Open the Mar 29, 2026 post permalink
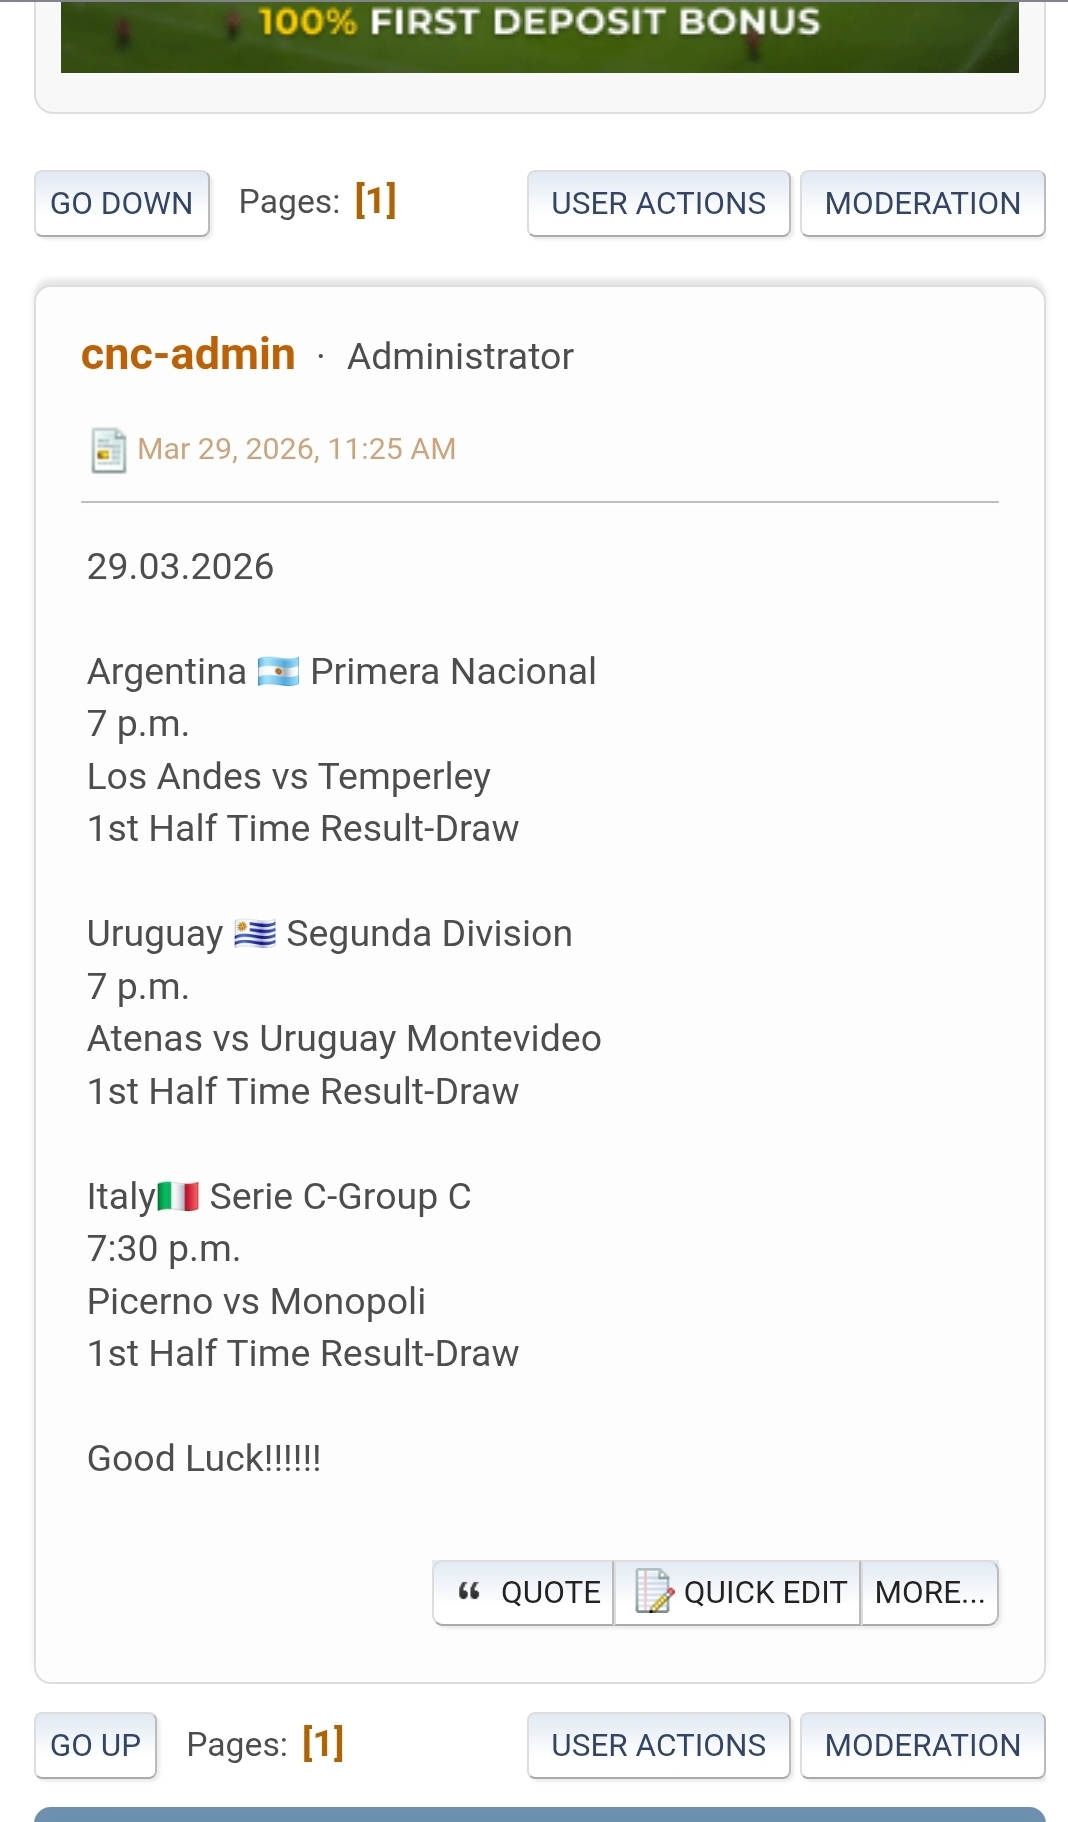This screenshot has height=1822, width=1068. (x=296, y=449)
